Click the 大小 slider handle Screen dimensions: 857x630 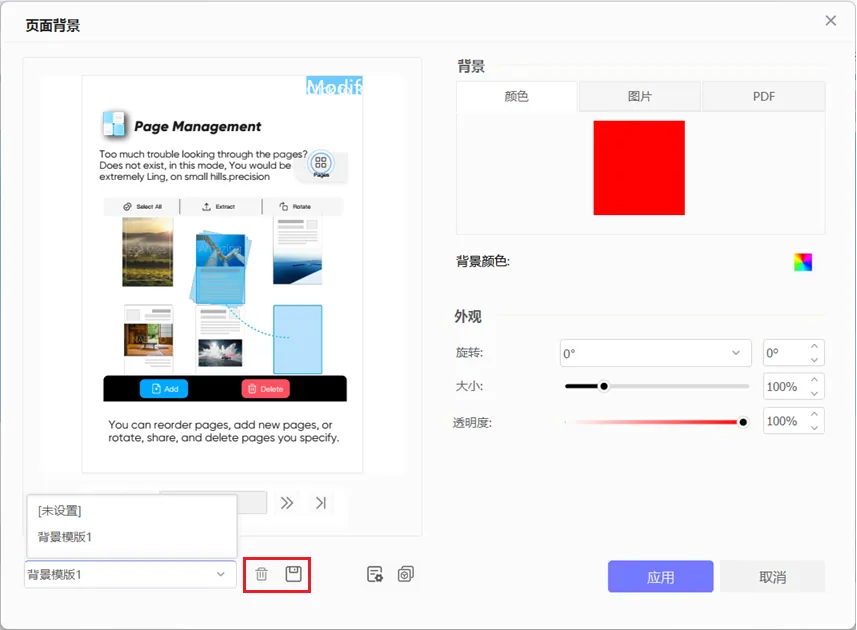pyautogui.click(x=604, y=387)
